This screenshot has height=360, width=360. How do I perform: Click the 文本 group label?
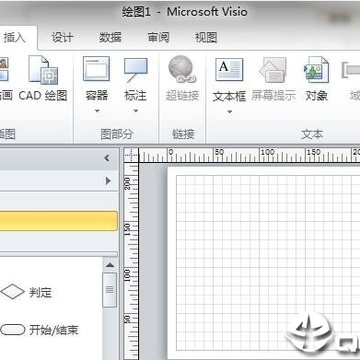[x=312, y=134]
